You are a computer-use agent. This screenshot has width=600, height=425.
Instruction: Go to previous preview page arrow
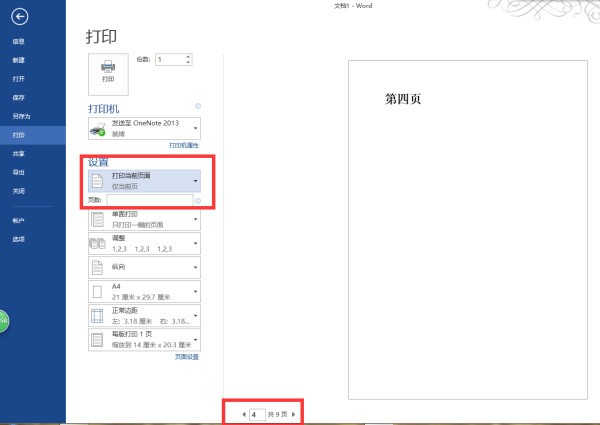point(244,414)
